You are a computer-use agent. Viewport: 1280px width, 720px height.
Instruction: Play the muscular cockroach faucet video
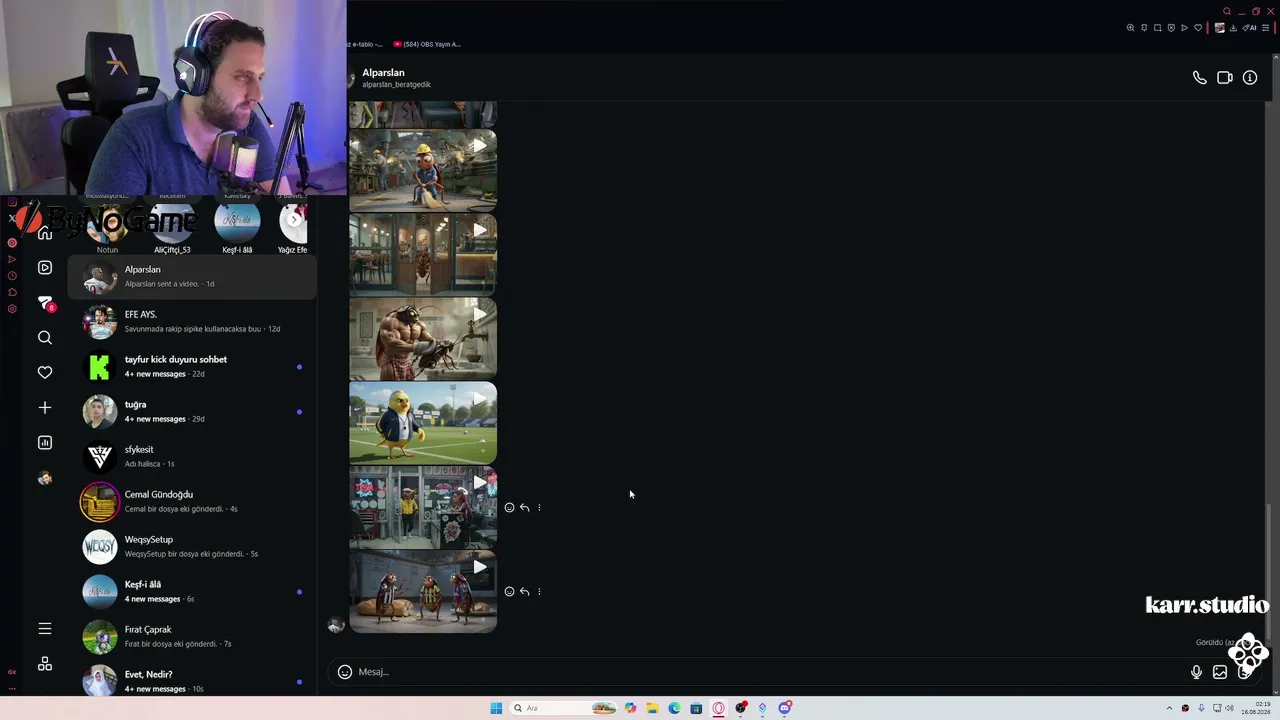click(423, 339)
